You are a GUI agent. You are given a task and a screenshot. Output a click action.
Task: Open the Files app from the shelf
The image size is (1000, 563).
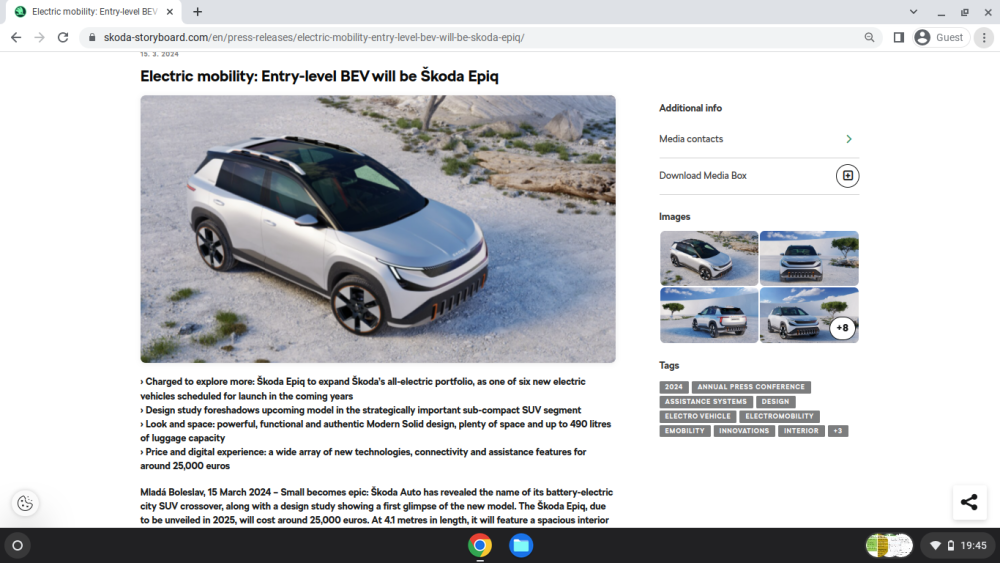click(x=521, y=546)
